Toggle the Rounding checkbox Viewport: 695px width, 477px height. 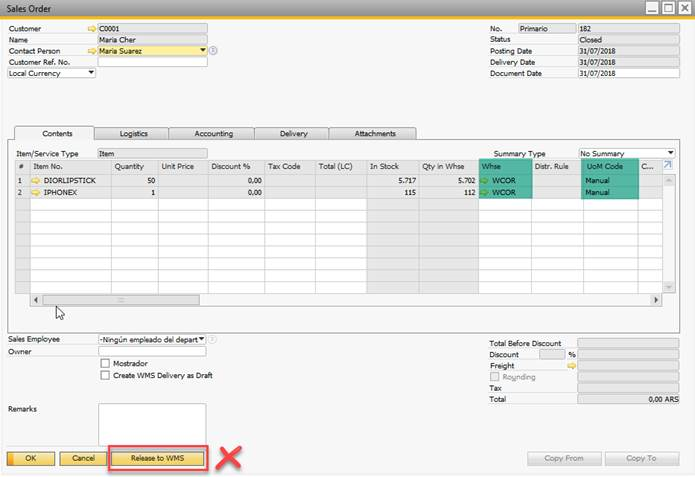495,377
